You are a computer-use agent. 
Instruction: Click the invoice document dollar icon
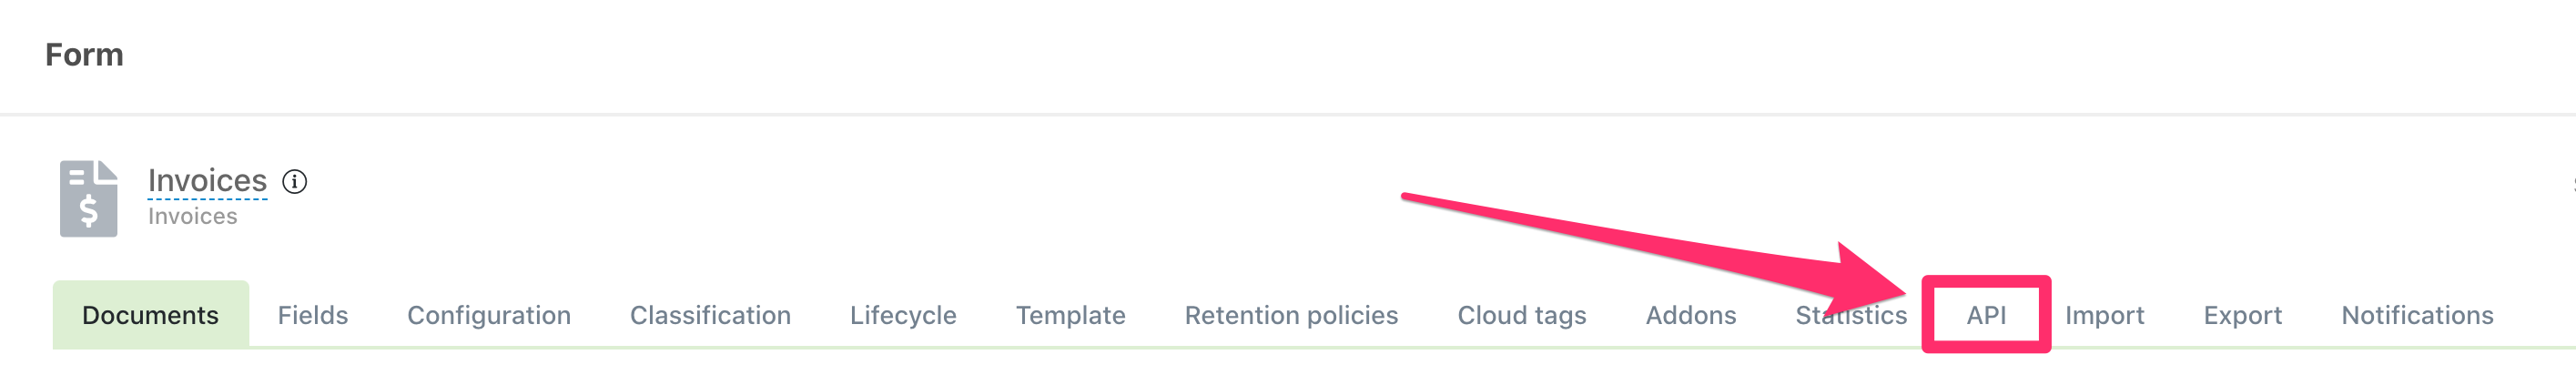(88, 198)
